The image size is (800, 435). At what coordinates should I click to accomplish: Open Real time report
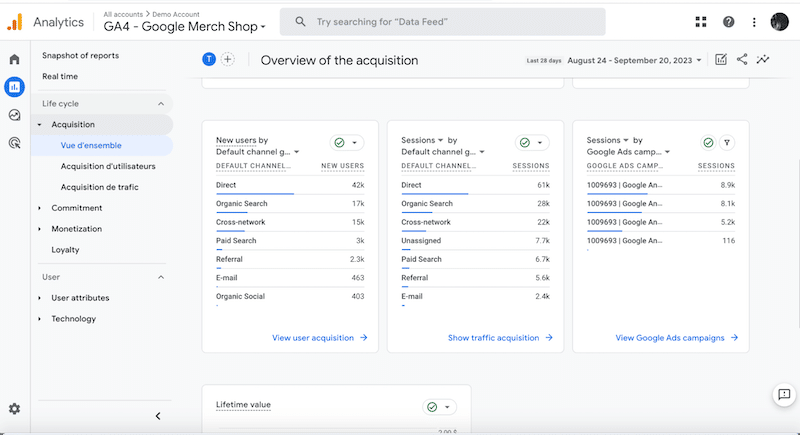(60, 76)
